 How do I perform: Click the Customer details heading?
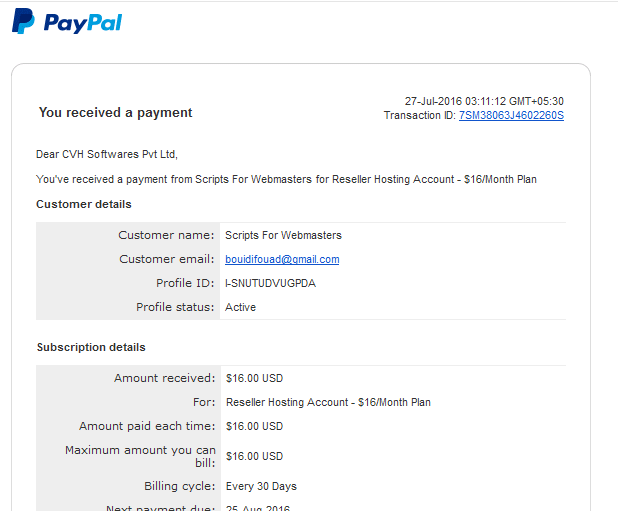coord(84,204)
